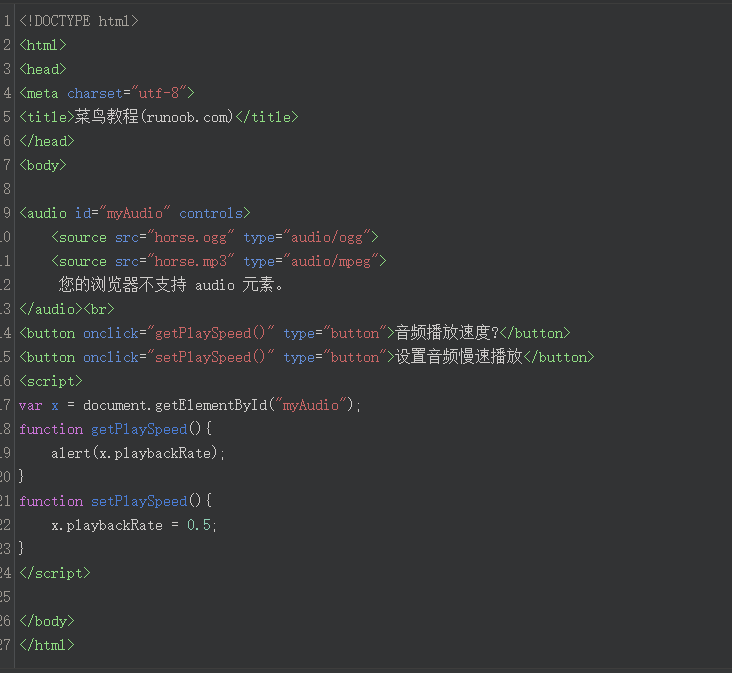Click the closing </html> tag
This screenshot has width=732, height=673.
click(46, 645)
